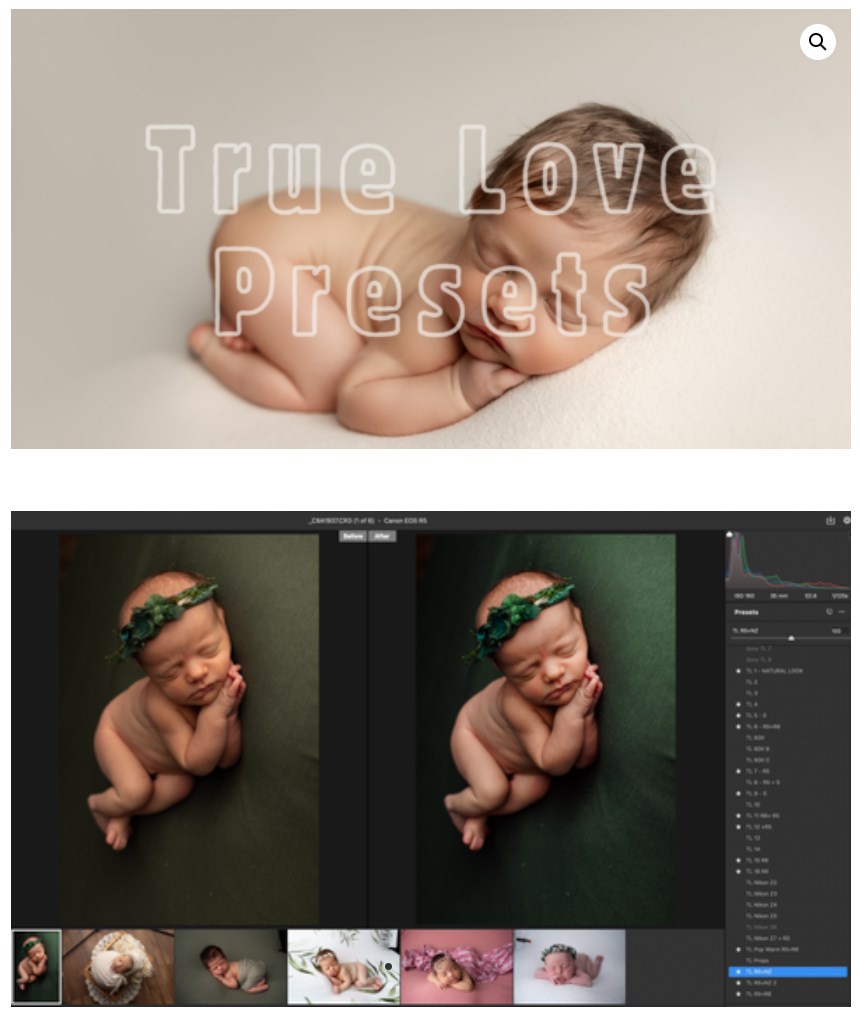
Task: Click the export image icon in top bar
Action: [830, 520]
